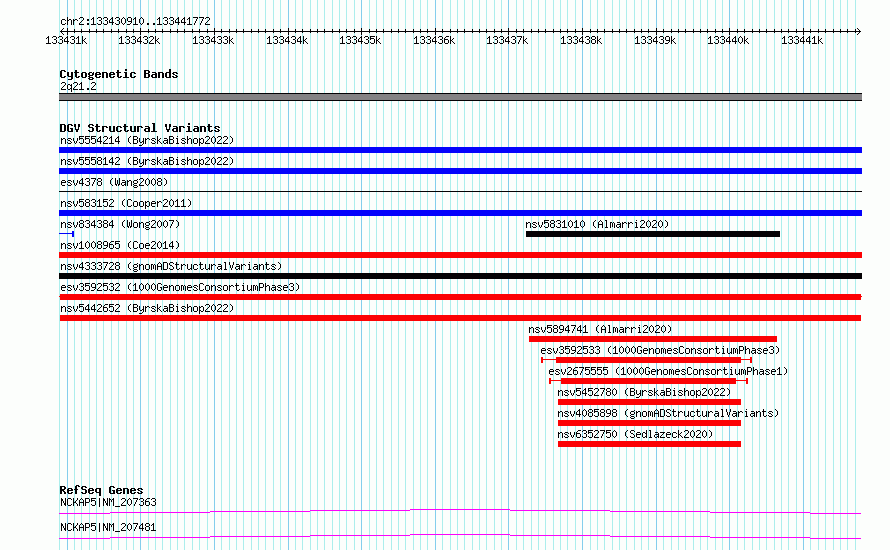This screenshot has width=890, height=550.
Task: Click the 133436k ruler tick label
Action: tap(434, 40)
